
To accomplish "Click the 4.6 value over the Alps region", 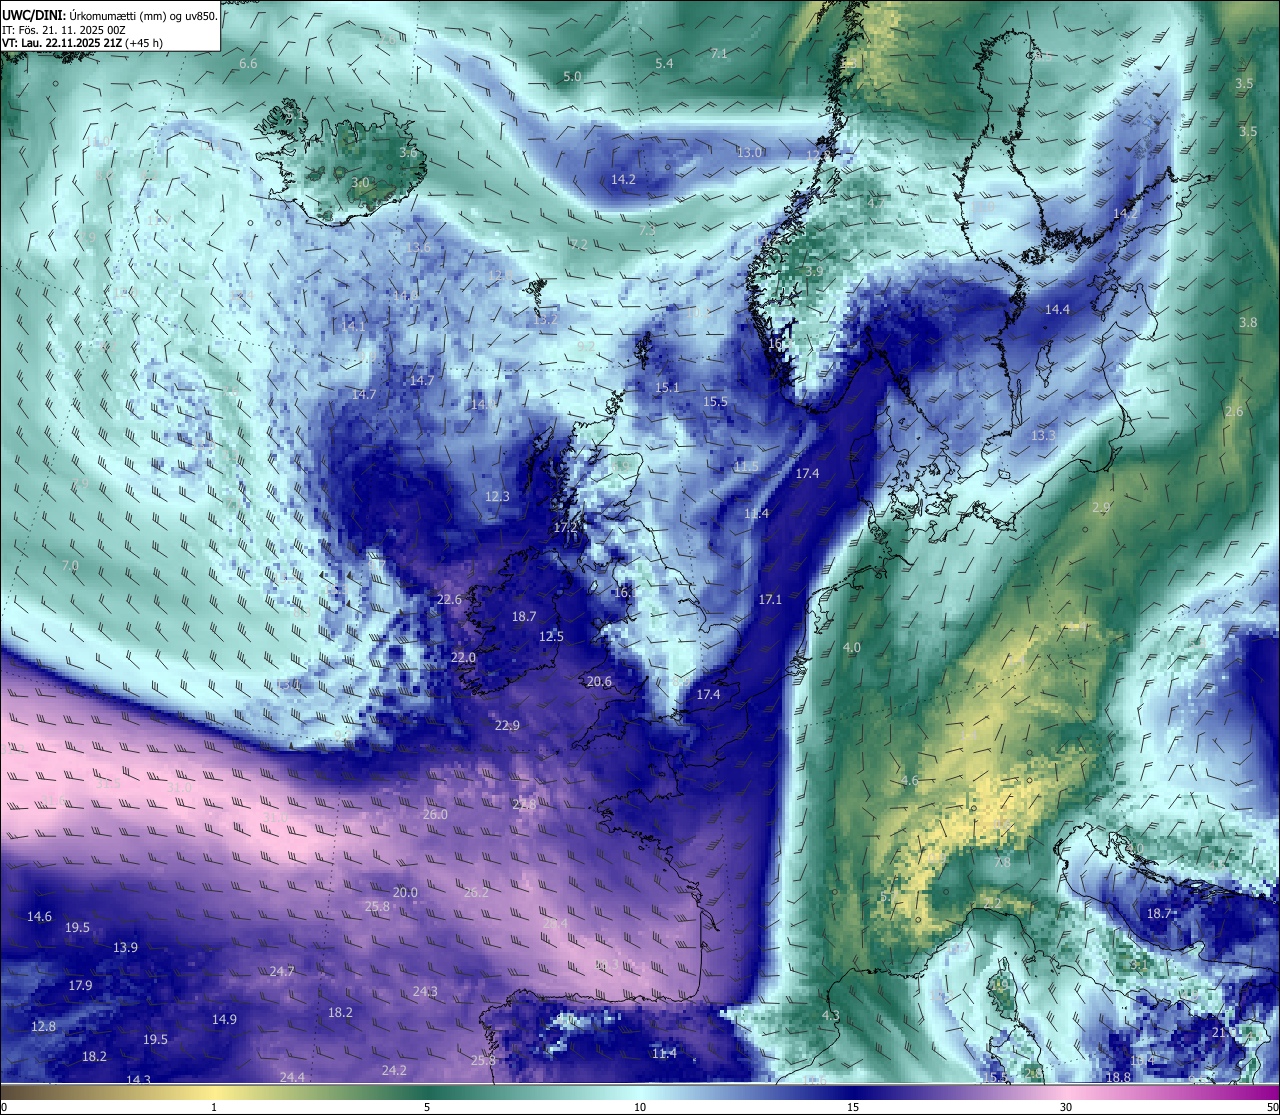I will coord(909,780).
